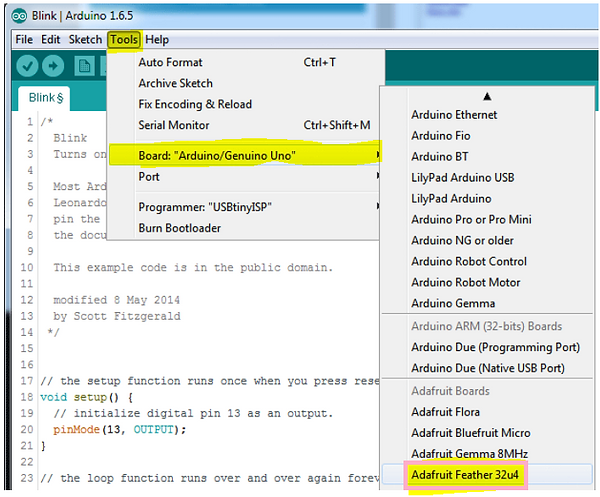Select Adafruit Feather 32u4 board
Viewport: 600px width, 497px height.
[487, 475]
